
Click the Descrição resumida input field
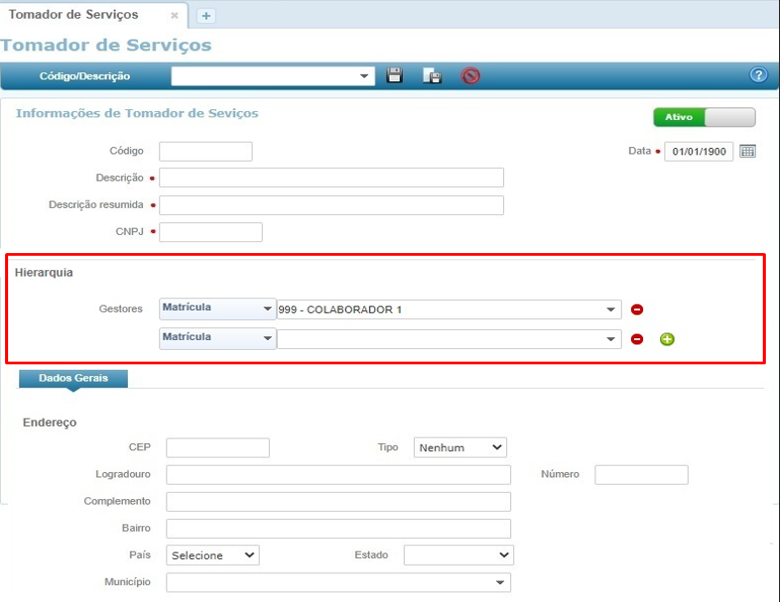pos(331,205)
